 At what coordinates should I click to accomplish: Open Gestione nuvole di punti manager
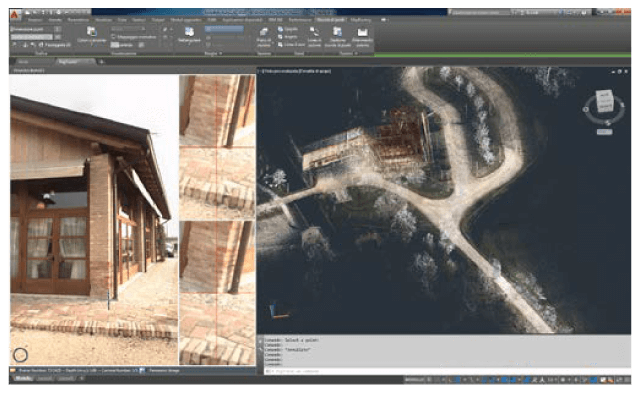pyautogui.click(x=338, y=37)
